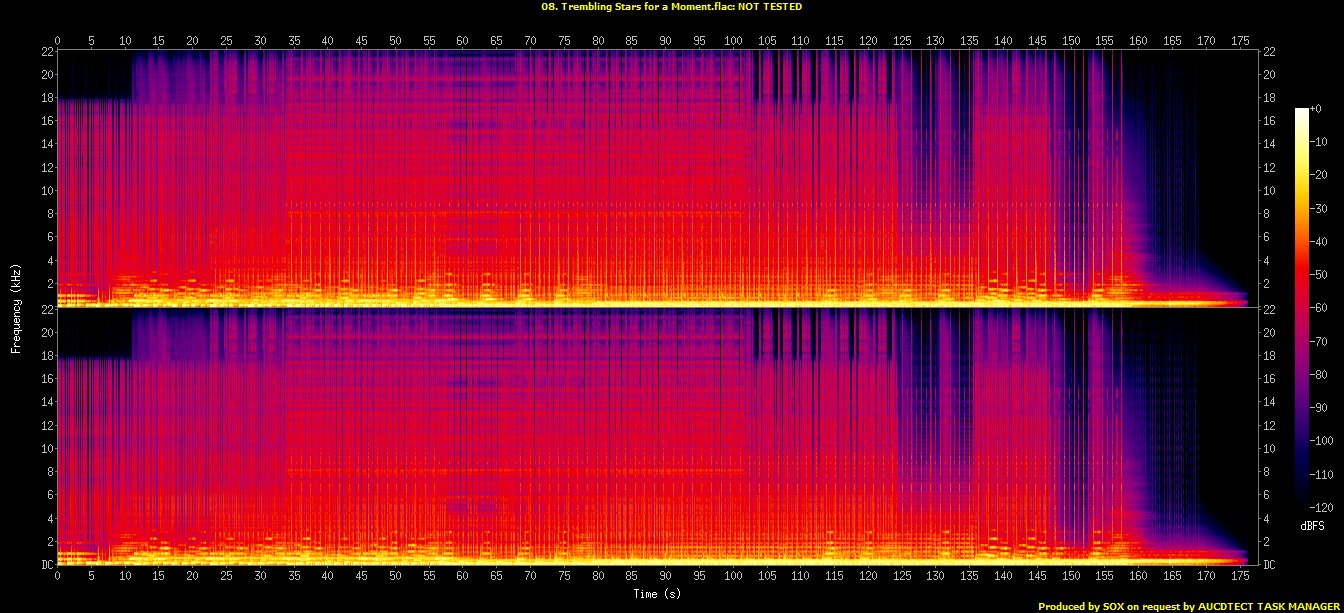Screen dimensions: 1344x613
Task: Click the "-60" value on the dBFS scale
Action: pos(1317,308)
